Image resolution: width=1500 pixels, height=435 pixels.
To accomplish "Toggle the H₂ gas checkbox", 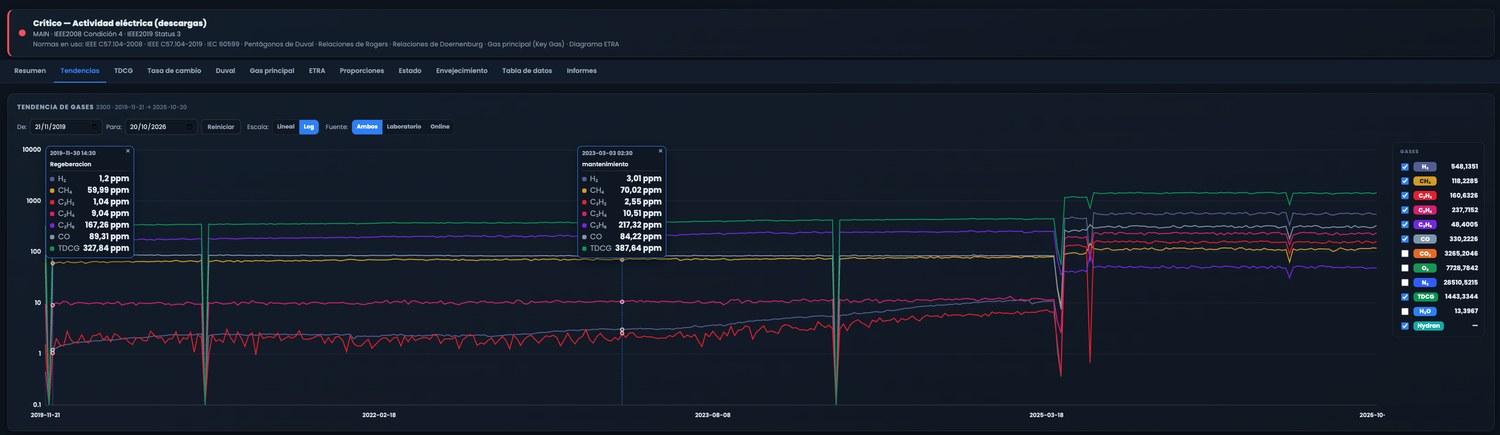I will (1405, 167).
